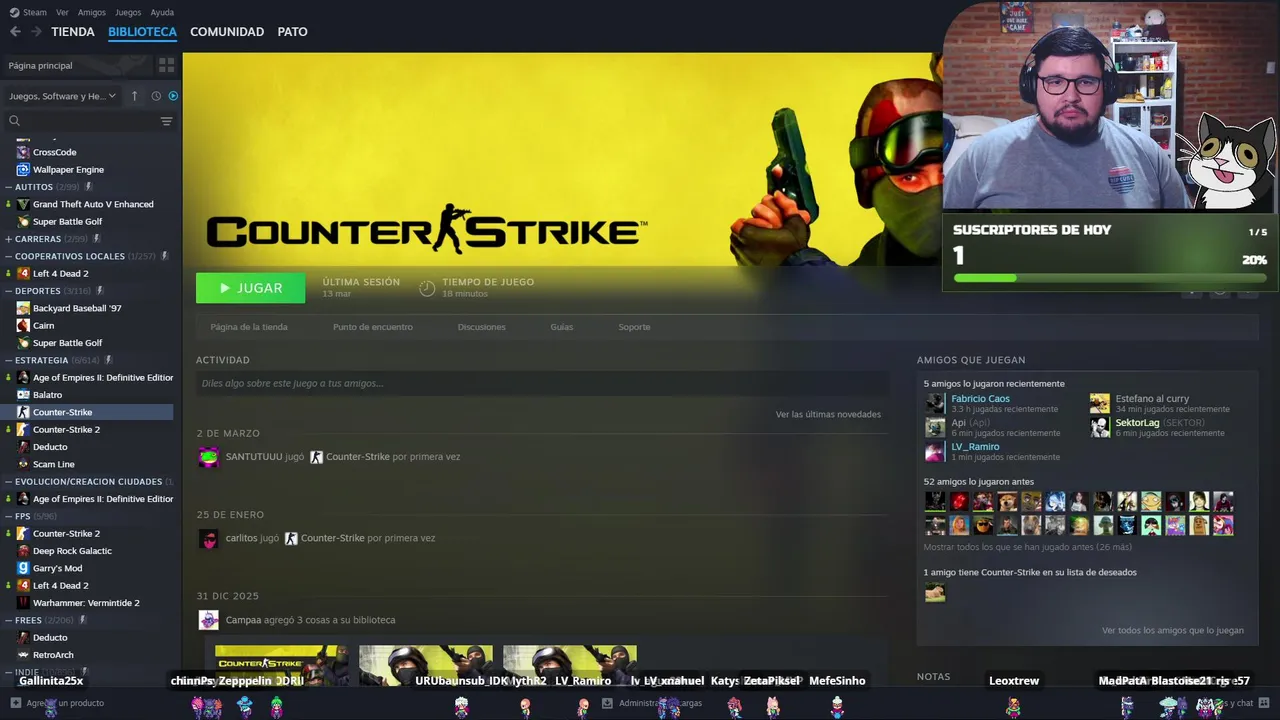
Task: Select Deducto under FREES
Action: (x=50, y=637)
